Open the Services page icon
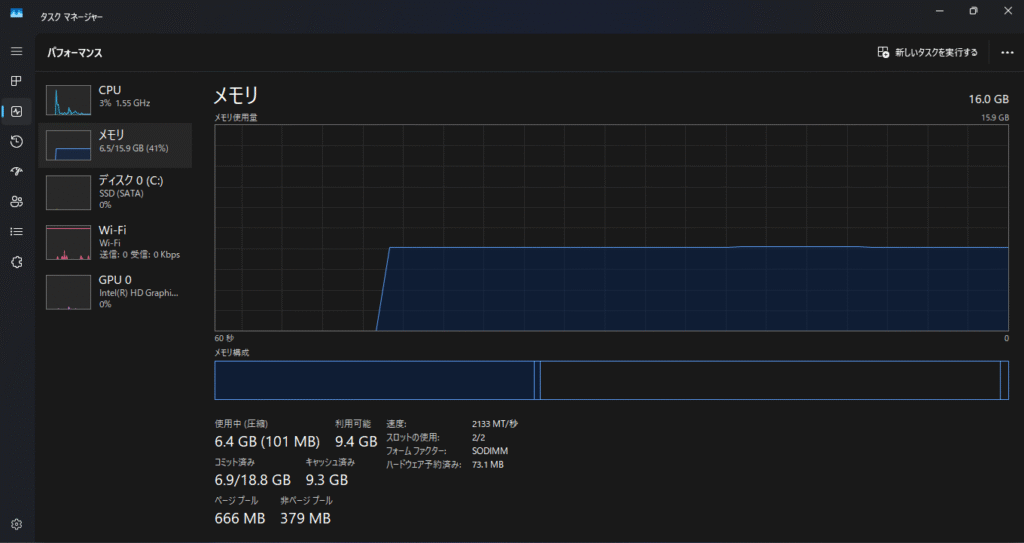The width and height of the screenshot is (1024, 543). (x=17, y=262)
